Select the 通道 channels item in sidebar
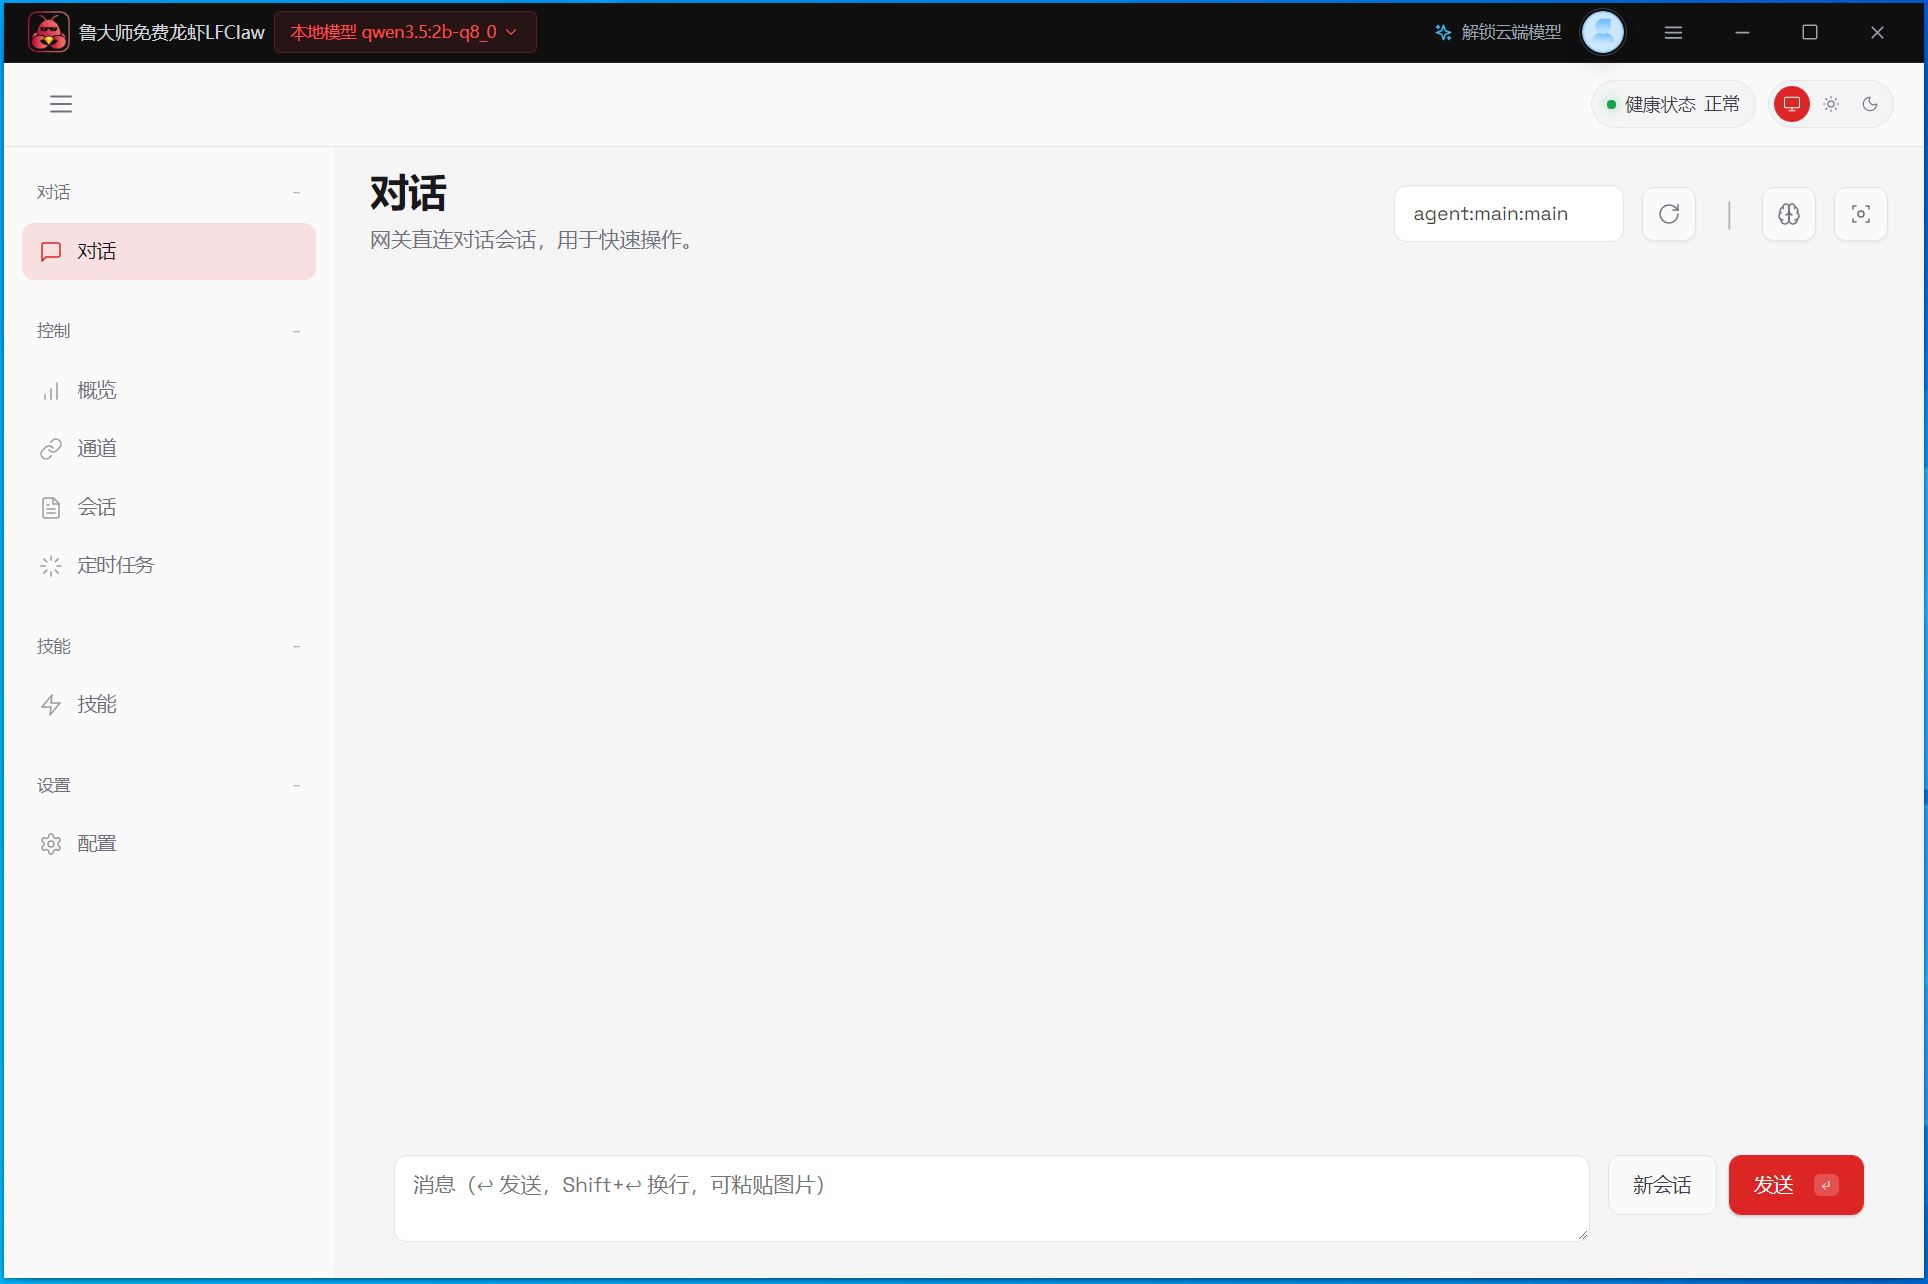The image size is (1928, 1284). coord(95,448)
